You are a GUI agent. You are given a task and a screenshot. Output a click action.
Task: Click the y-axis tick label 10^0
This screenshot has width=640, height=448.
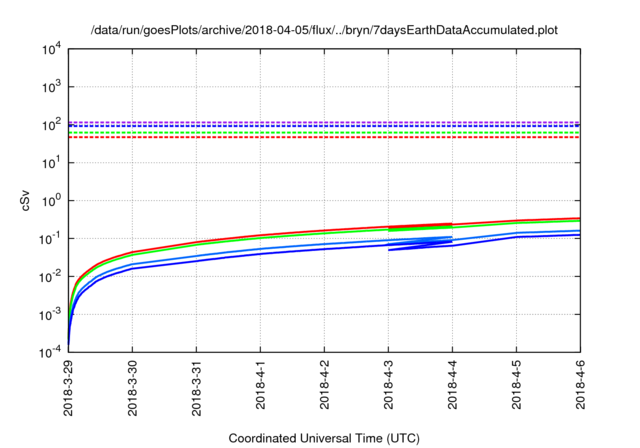pyautogui.click(x=52, y=201)
